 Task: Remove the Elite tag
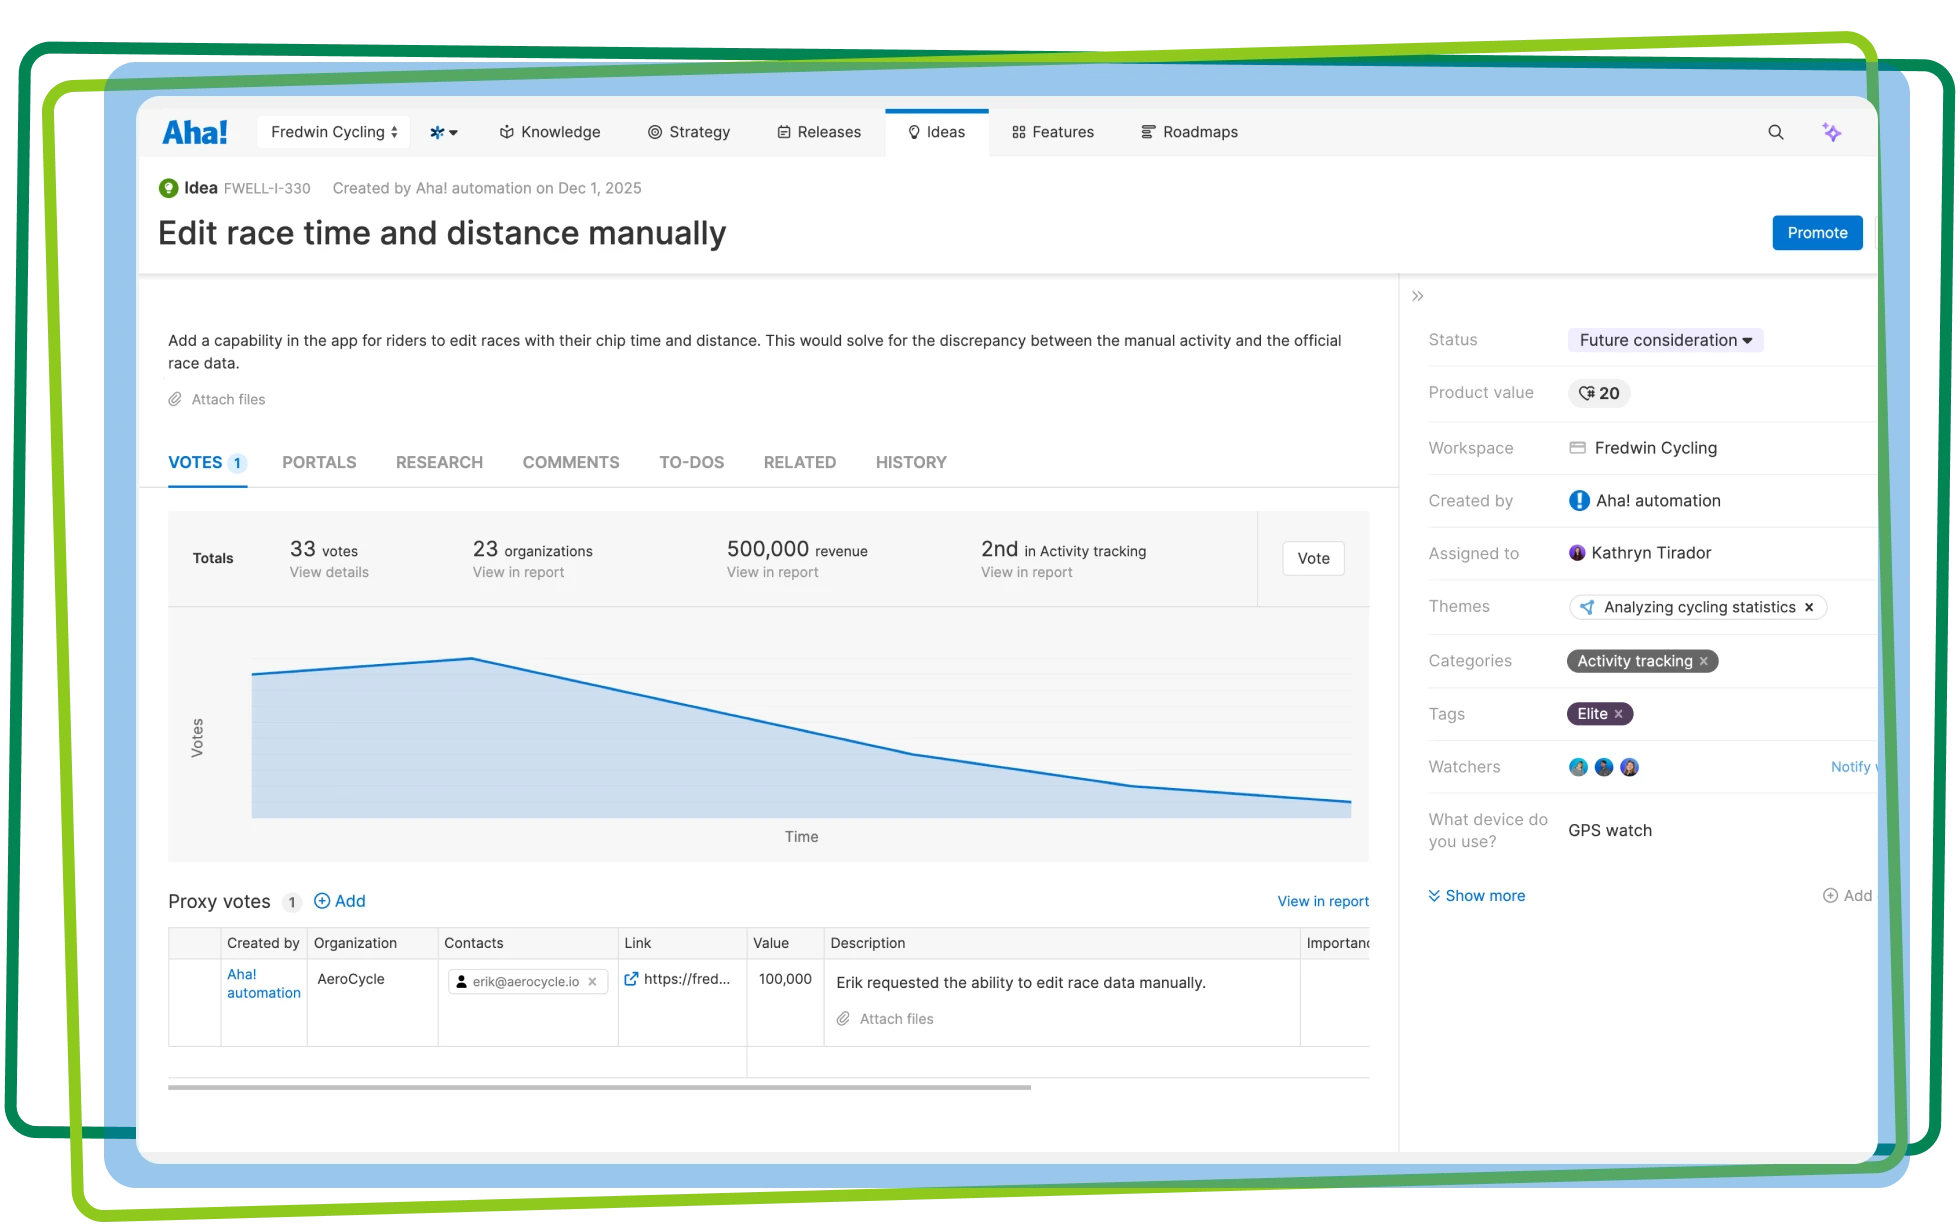click(1618, 714)
